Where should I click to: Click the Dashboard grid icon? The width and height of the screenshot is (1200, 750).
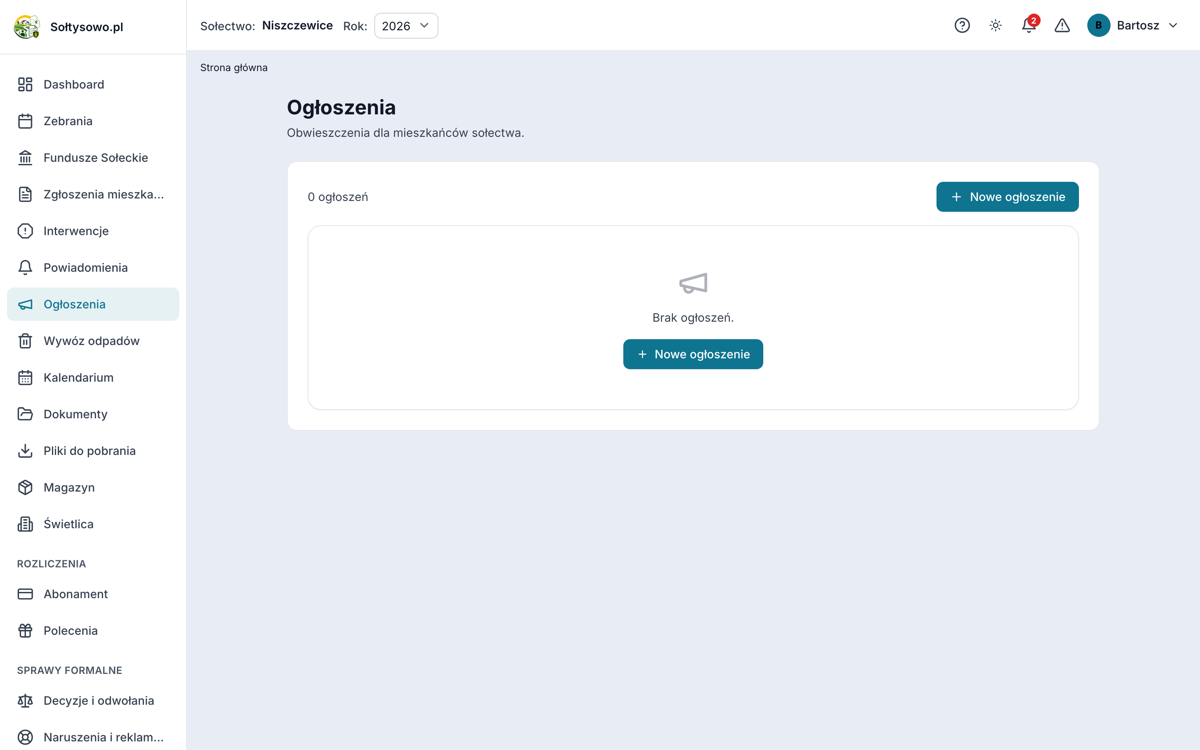coord(25,85)
